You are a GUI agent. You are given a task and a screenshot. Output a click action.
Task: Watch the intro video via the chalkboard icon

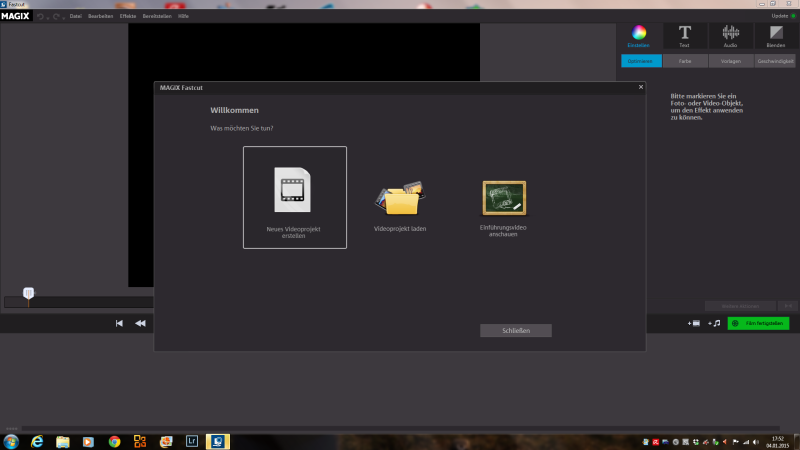[x=504, y=198]
